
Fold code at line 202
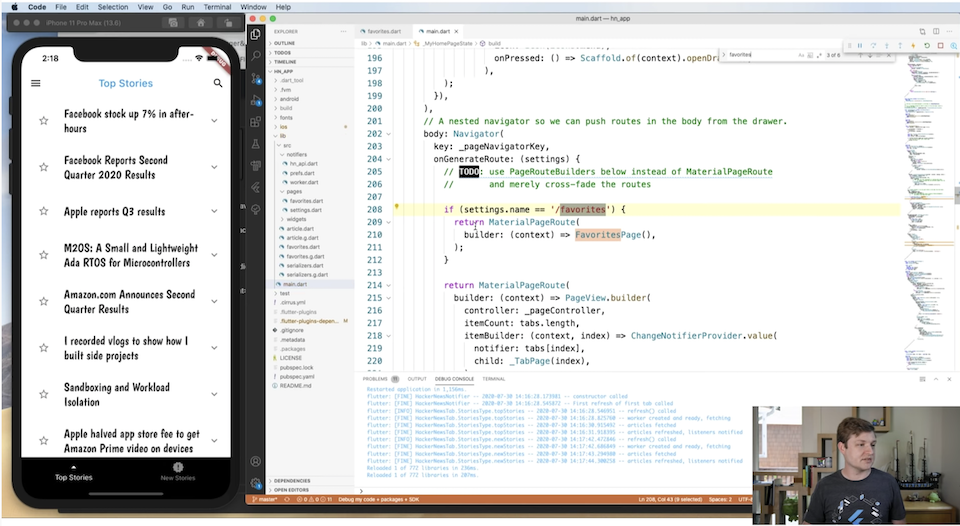point(389,133)
